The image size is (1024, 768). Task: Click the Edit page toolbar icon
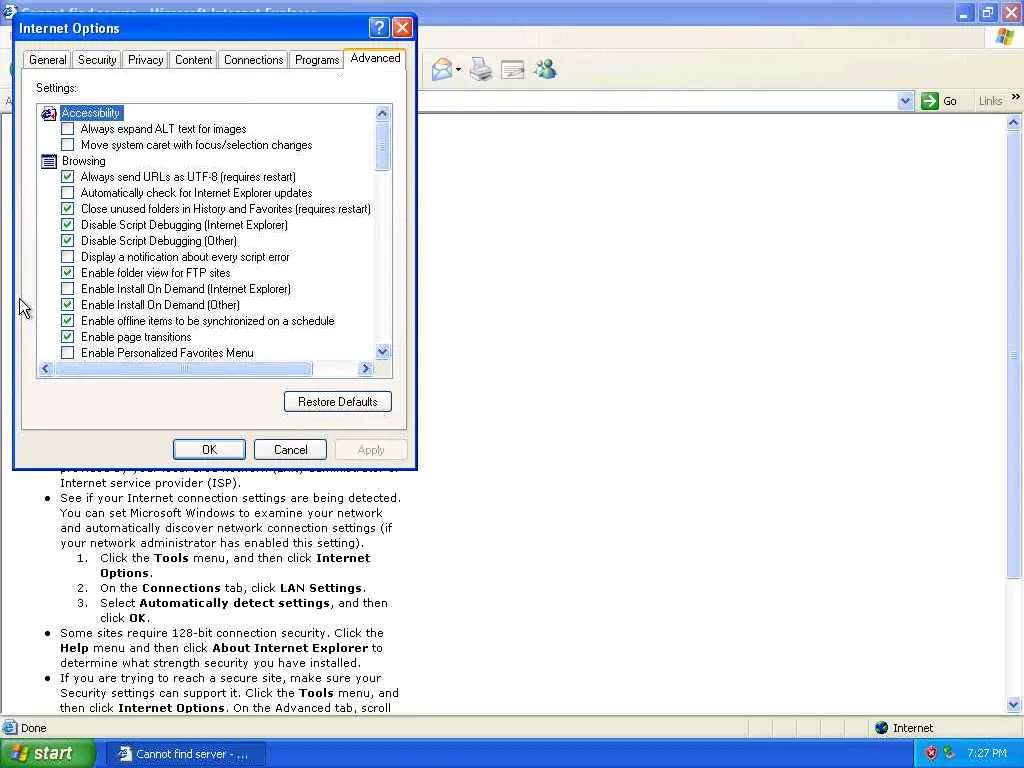point(513,69)
